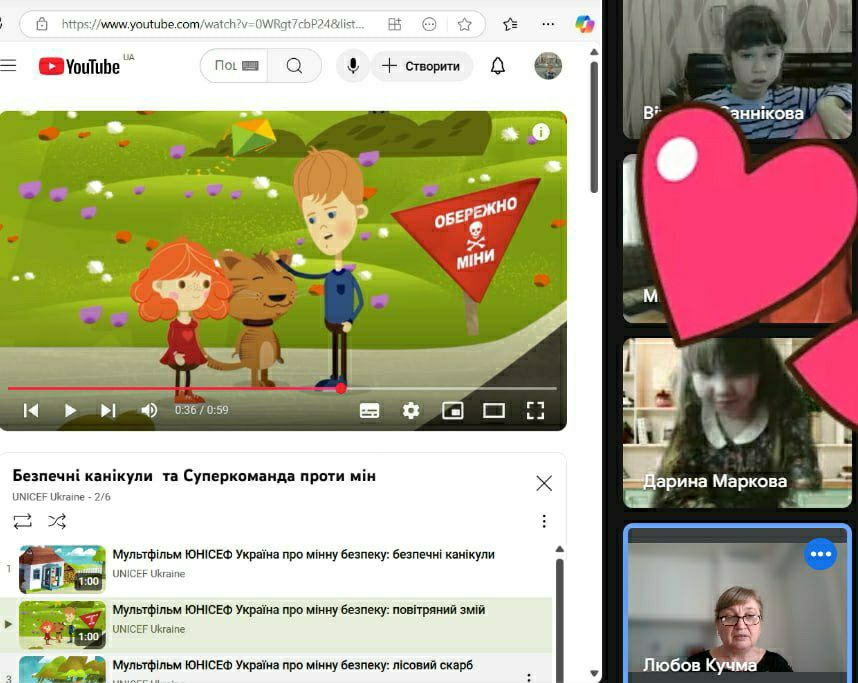This screenshot has height=683, width=858.
Task: Select the Любов Кучма participant video tile
Action: coord(737,604)
